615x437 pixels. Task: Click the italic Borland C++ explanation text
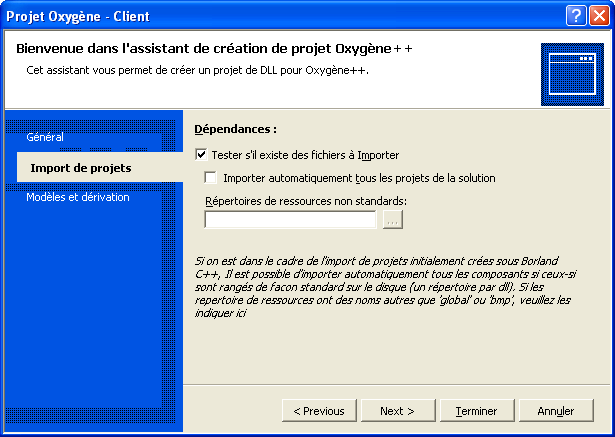coord(386,287)
